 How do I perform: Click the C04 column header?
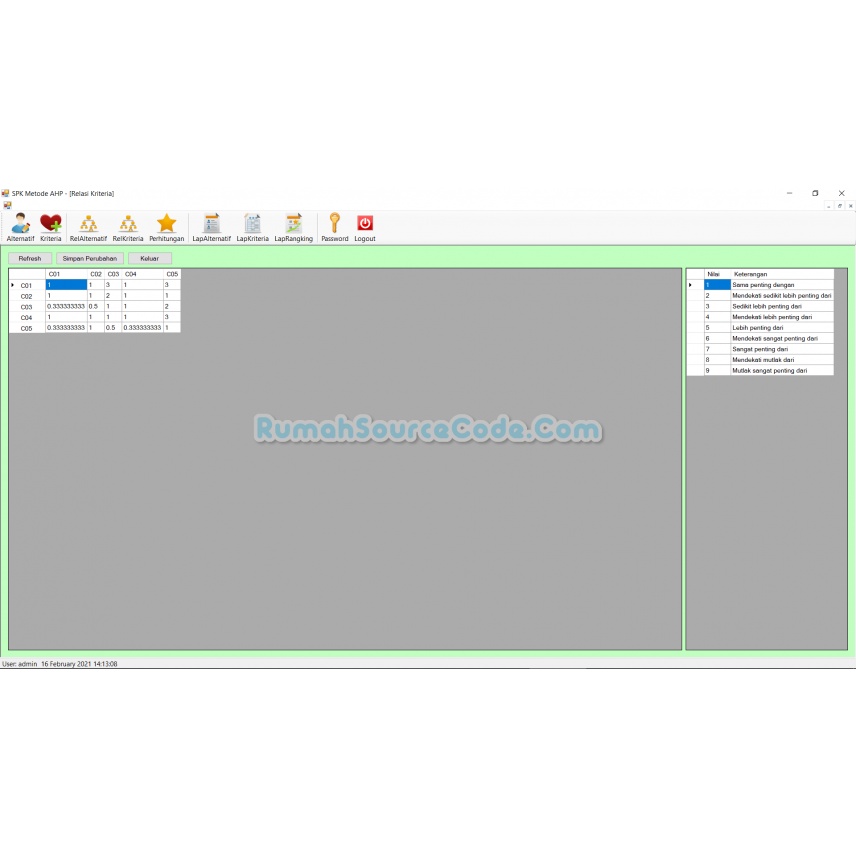pos(142,274)
